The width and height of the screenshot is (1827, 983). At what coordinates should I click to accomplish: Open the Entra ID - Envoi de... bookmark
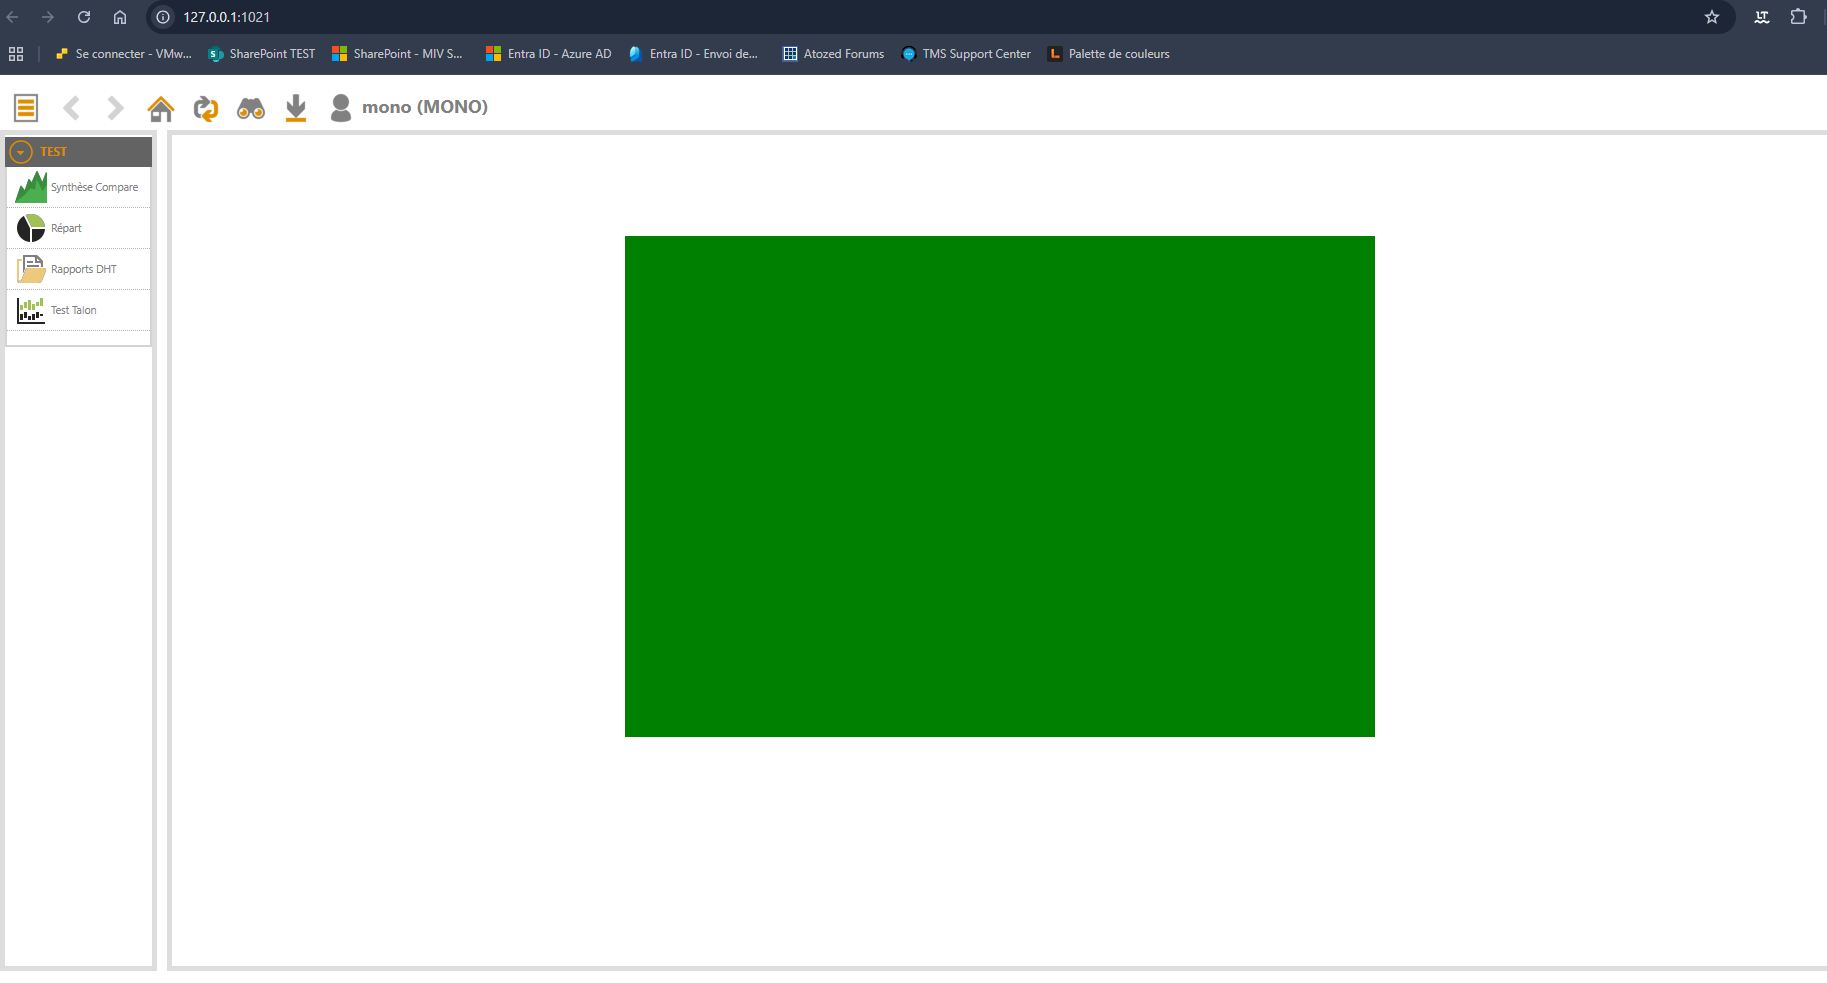(693, 54)
